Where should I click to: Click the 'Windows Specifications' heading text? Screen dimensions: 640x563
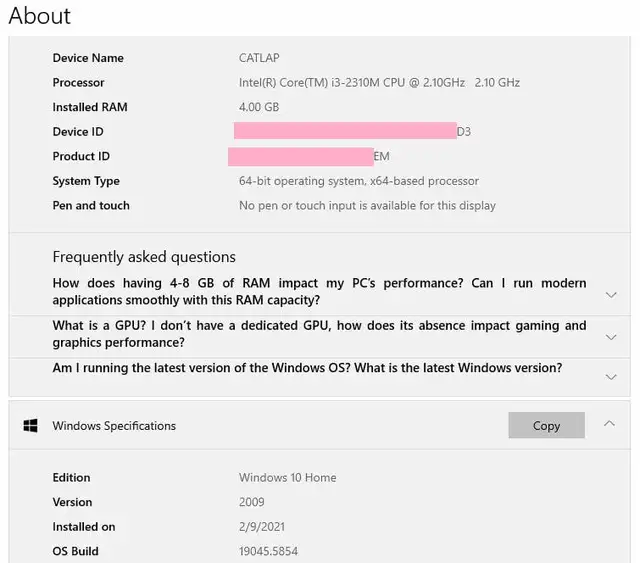[x=114, y=426]
